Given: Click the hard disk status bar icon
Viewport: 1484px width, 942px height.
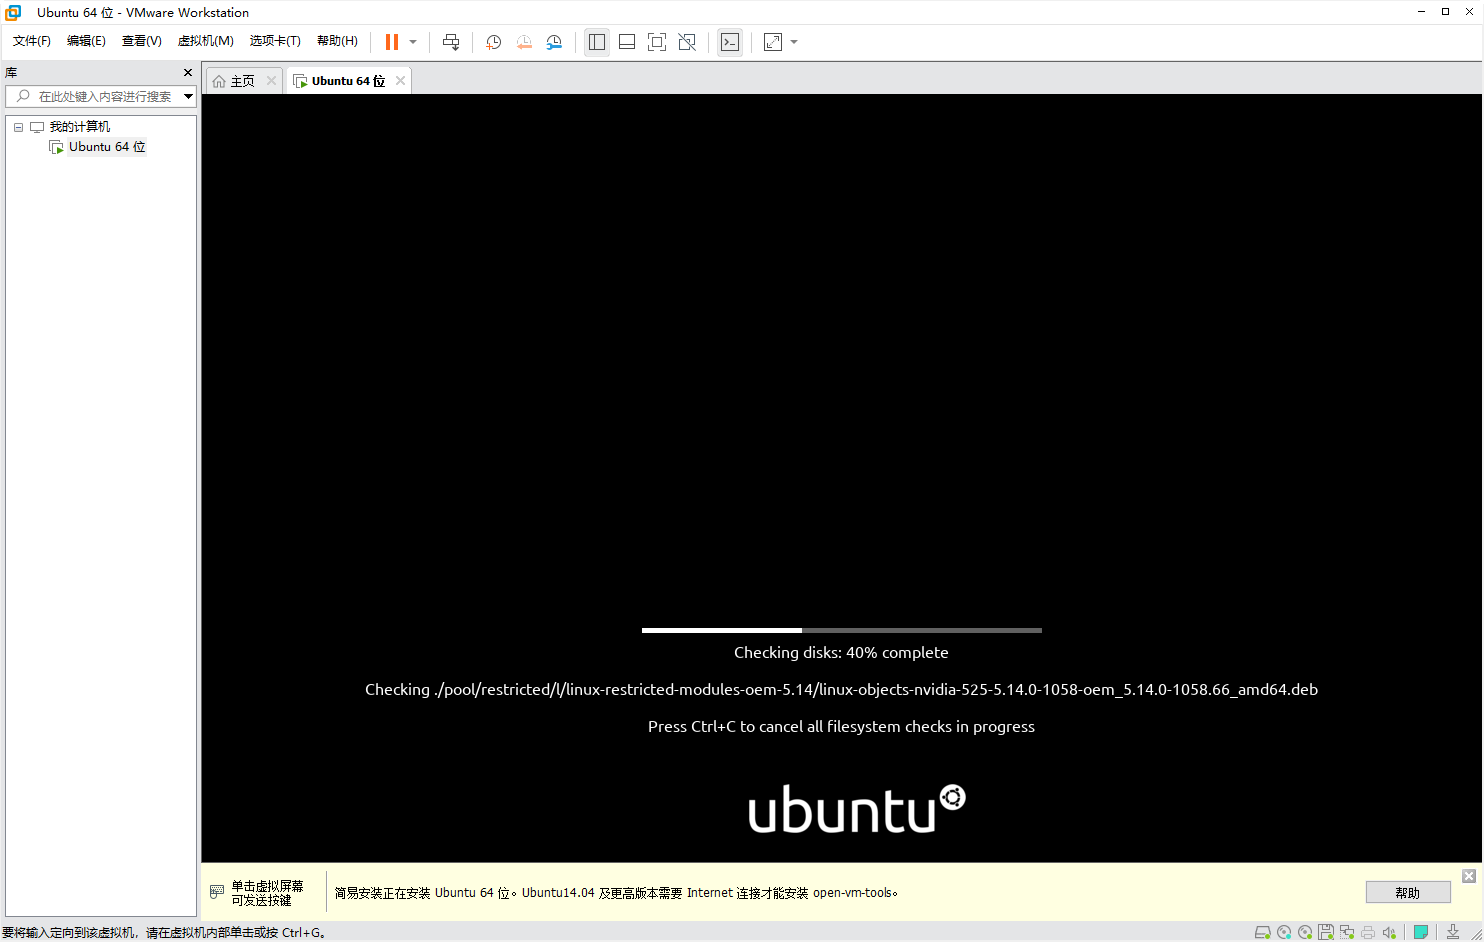Looking at the screenshot, I should click(1263, 933).
